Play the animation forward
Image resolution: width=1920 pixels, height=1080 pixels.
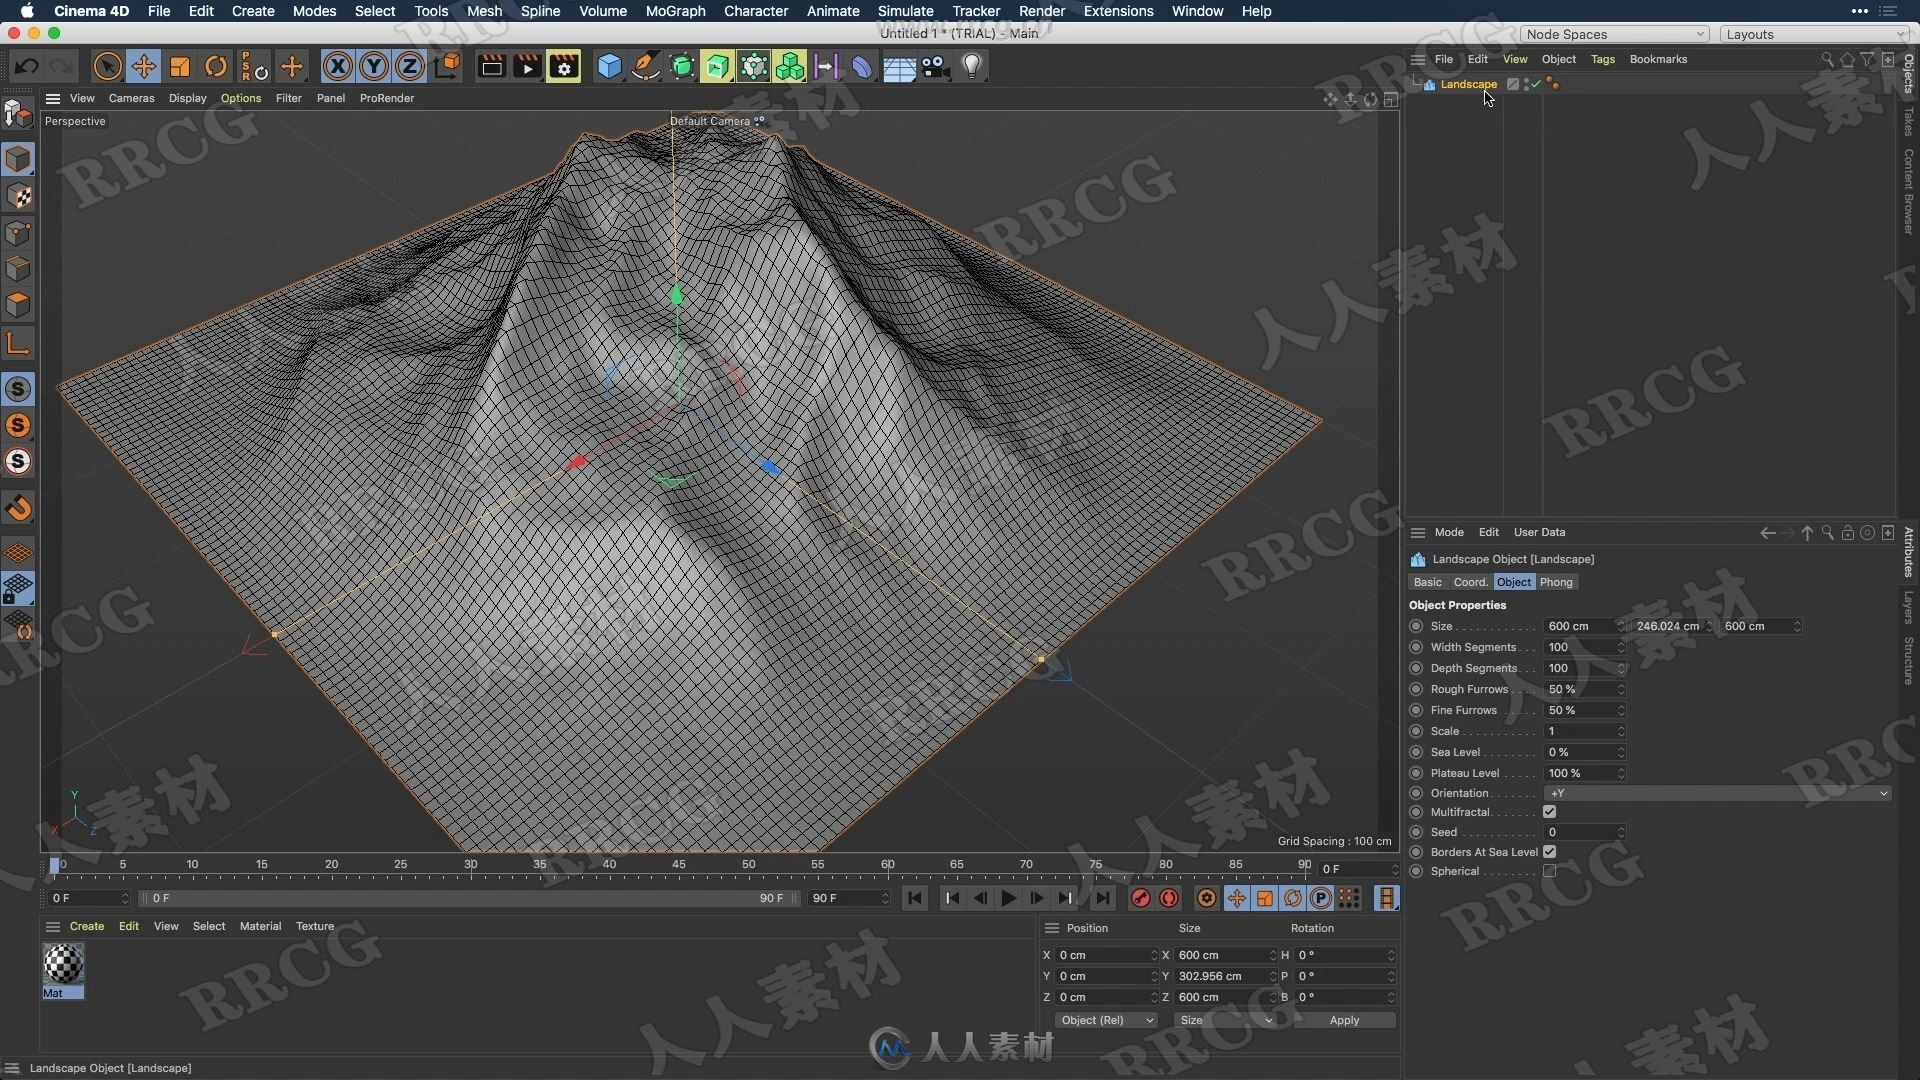pos(1009,898)
